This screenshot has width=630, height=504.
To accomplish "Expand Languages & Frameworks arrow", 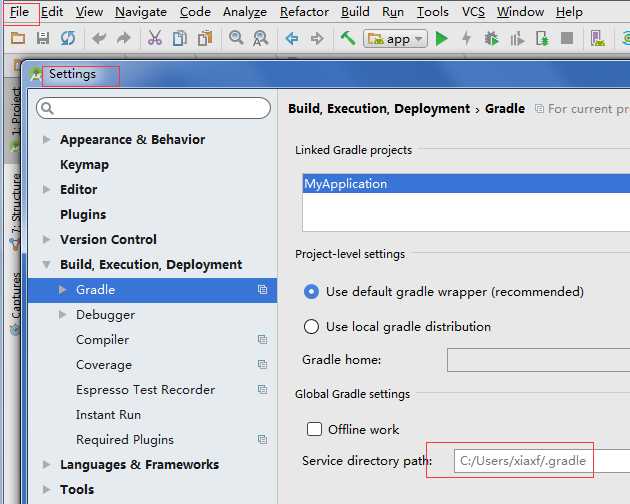I will tap(47, 465).
